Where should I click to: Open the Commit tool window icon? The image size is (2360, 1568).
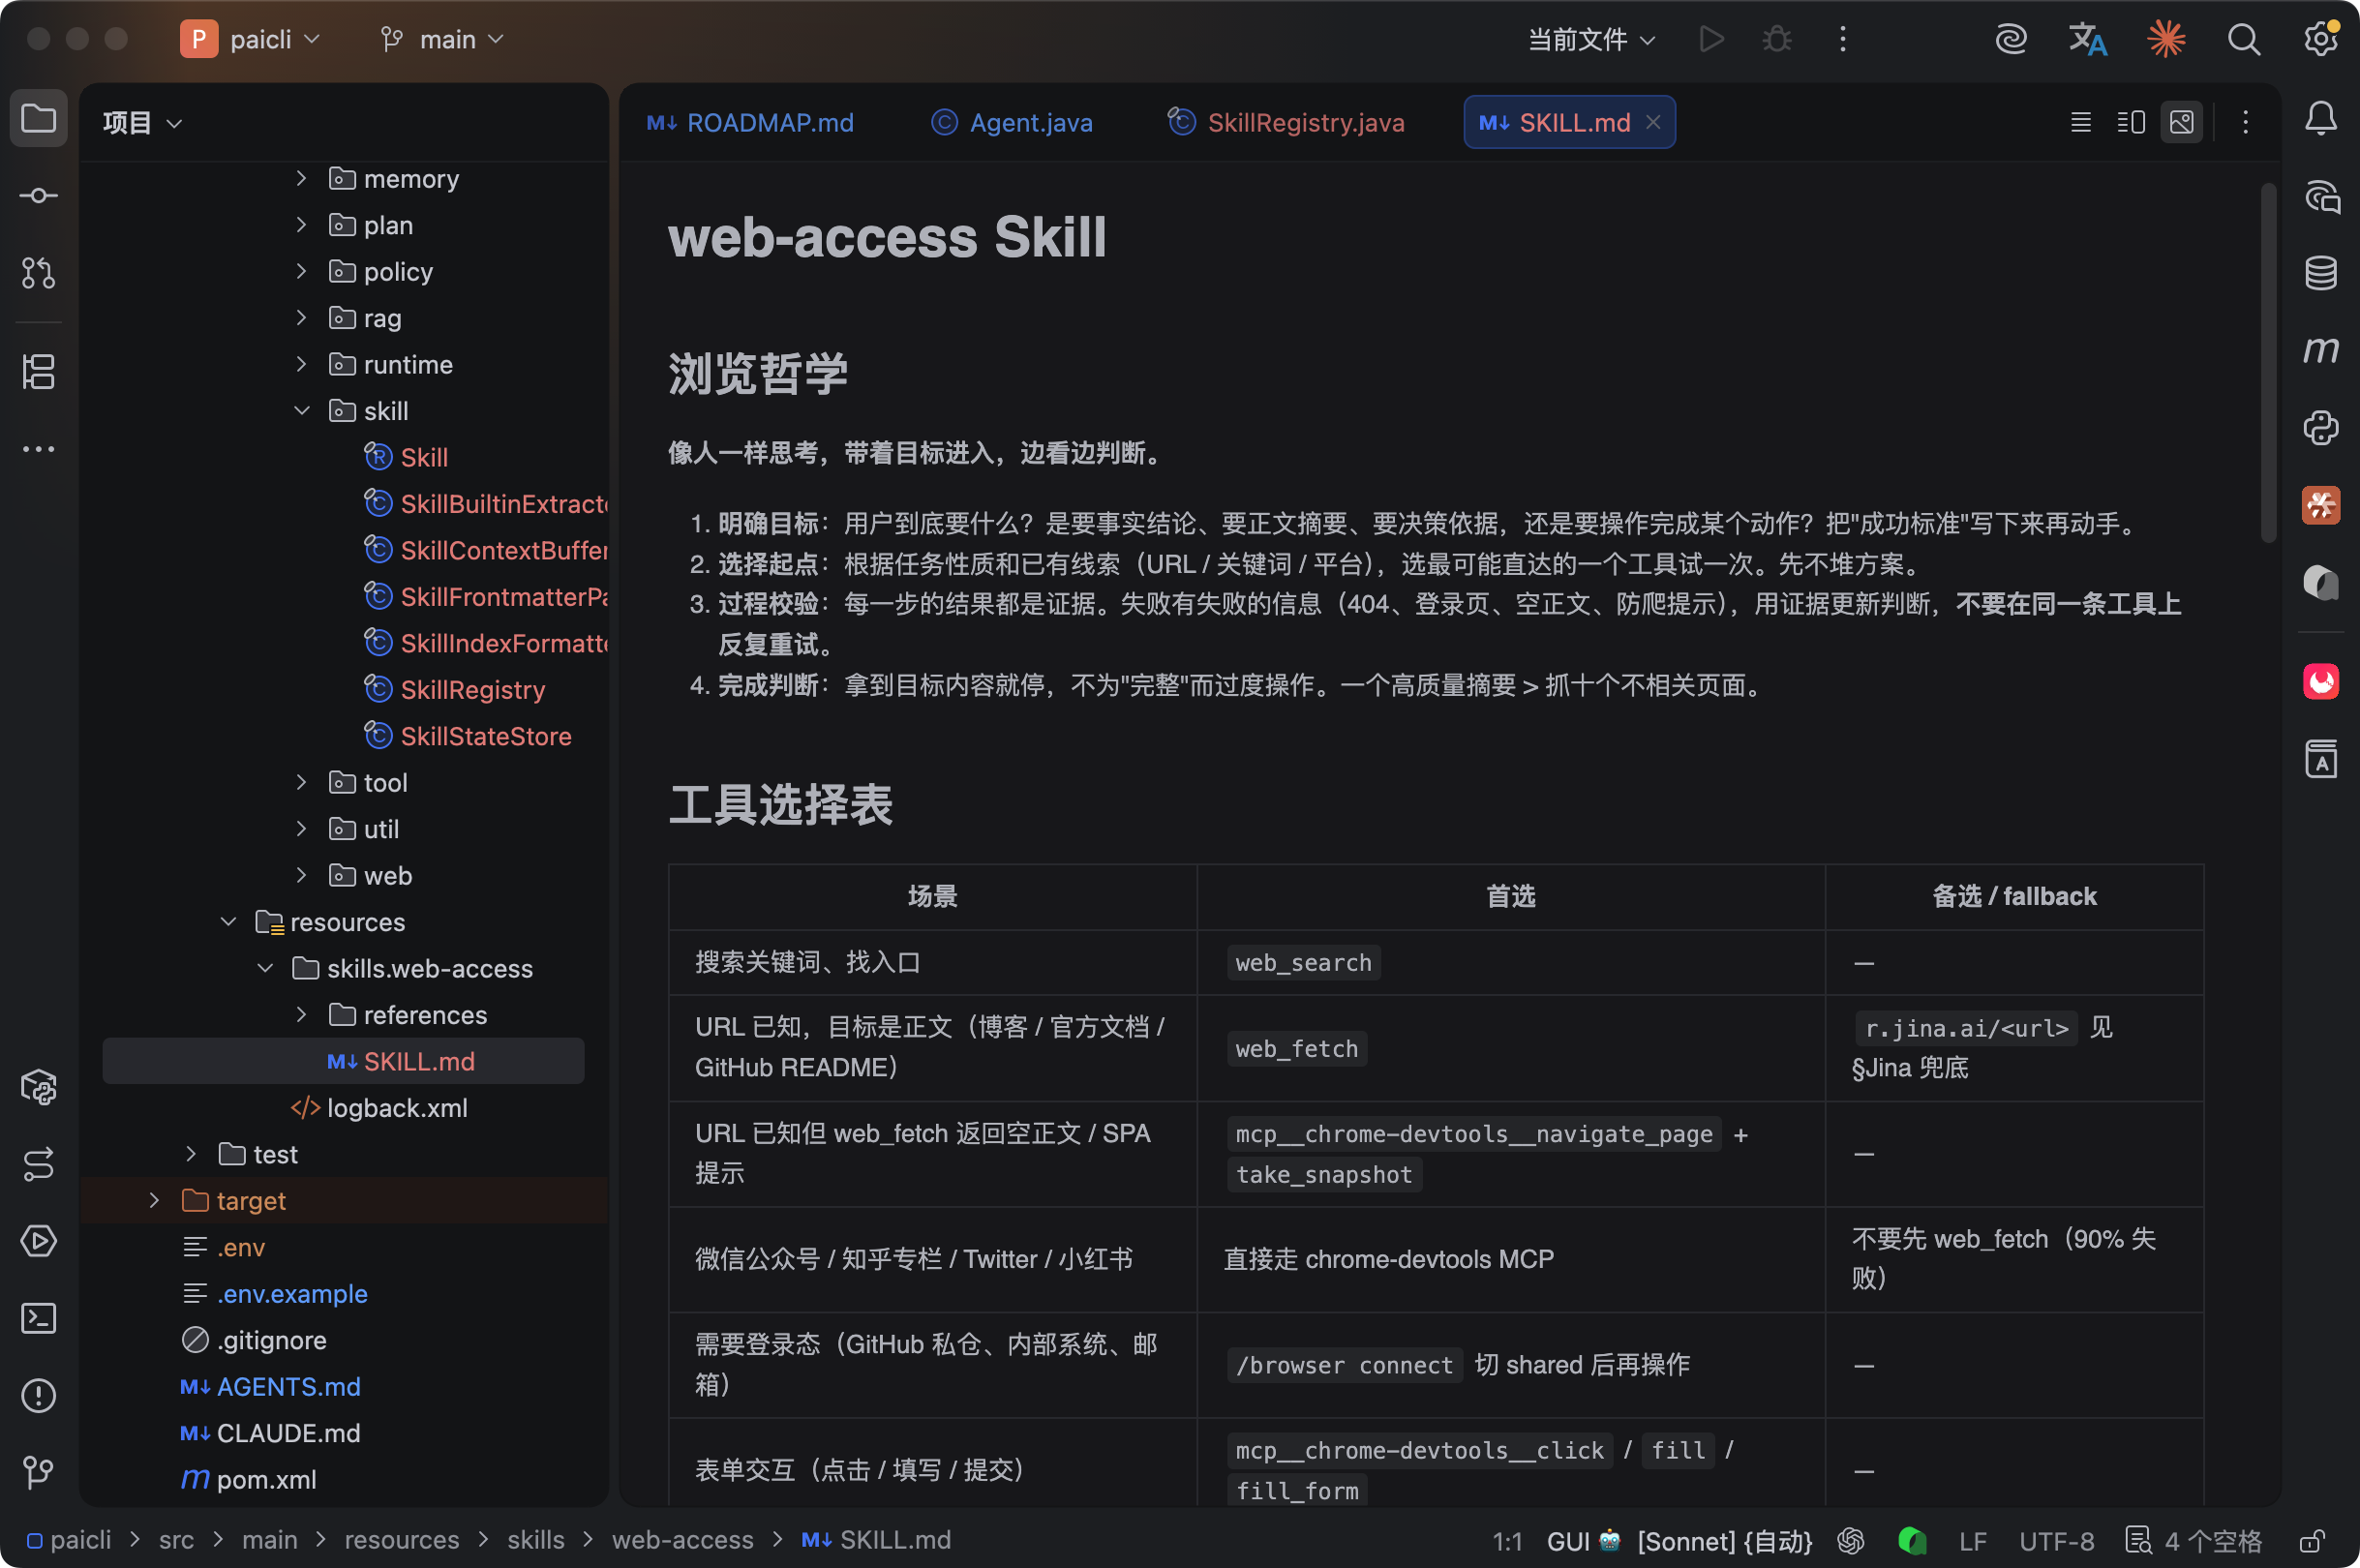click(38, 196)
